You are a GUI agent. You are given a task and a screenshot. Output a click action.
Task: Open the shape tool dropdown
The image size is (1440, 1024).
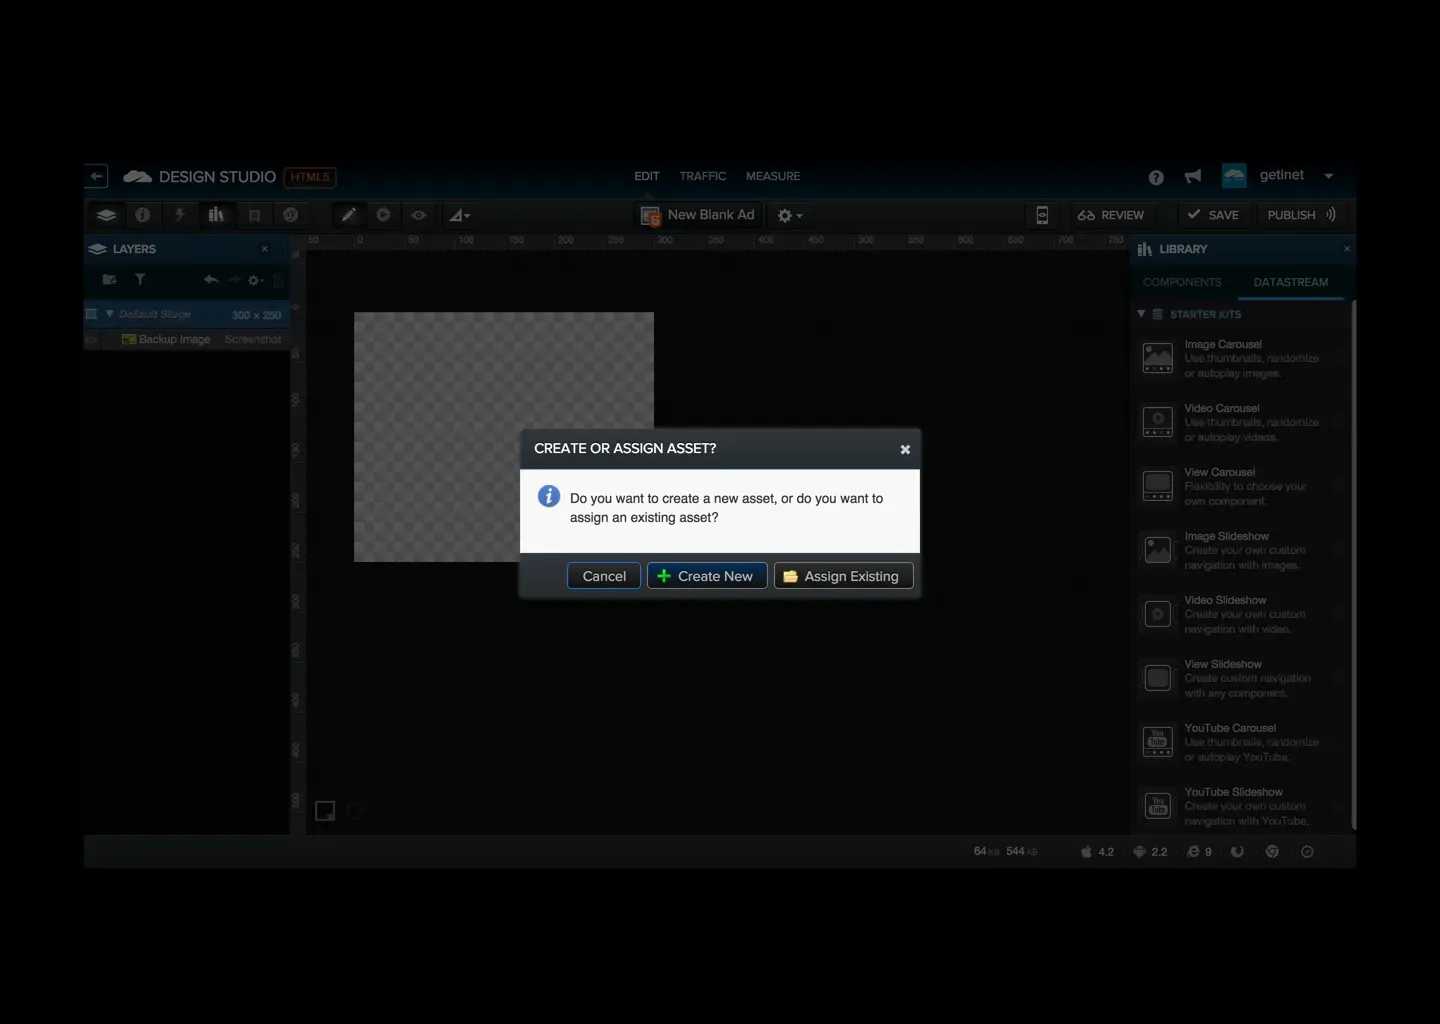pos(459,215)
